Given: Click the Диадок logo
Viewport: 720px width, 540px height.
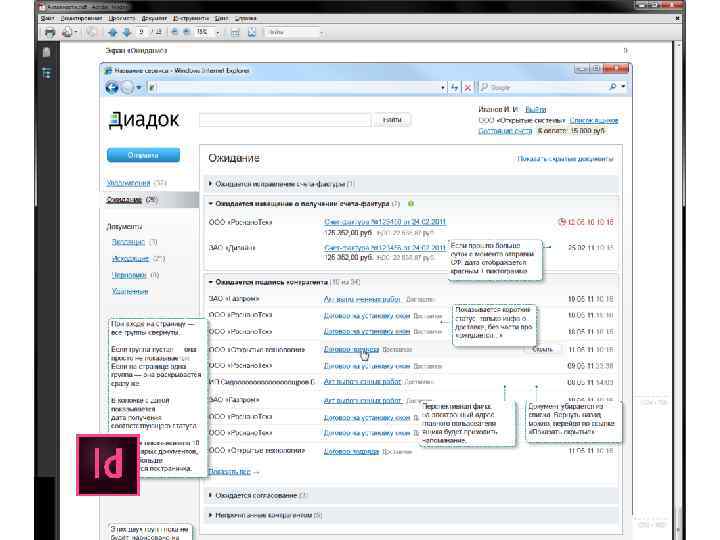Looking at the screenshot, I should [x=144, y=120].
